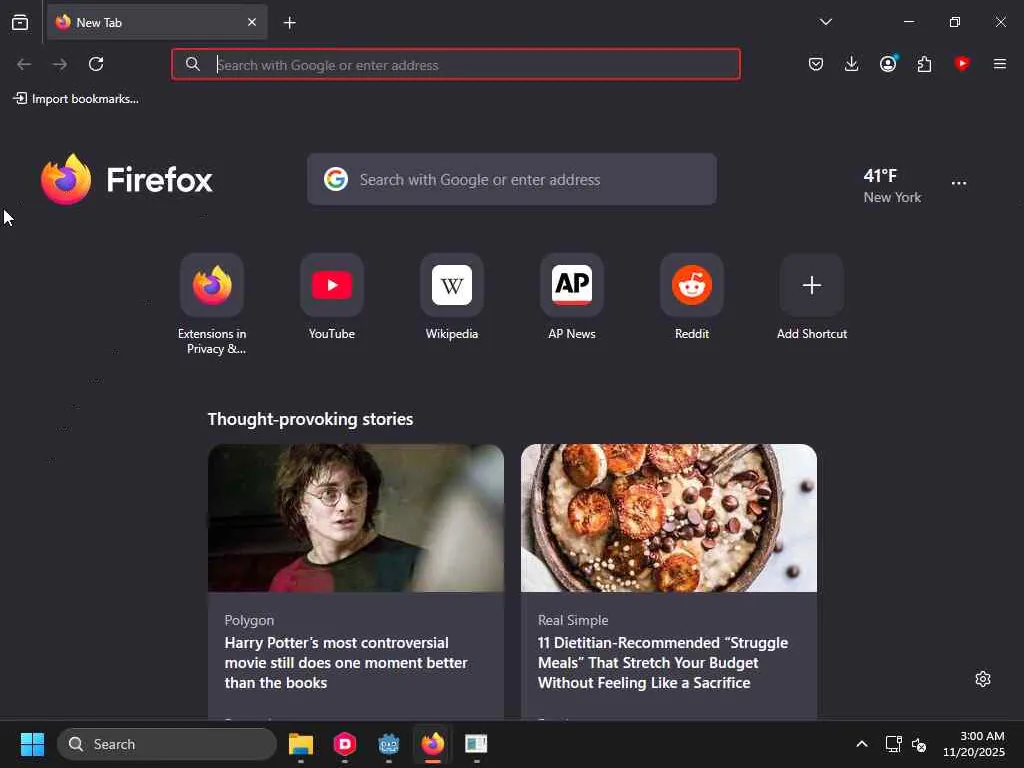
Task: Go forward with the forward arrow
Action: (59, 64)
